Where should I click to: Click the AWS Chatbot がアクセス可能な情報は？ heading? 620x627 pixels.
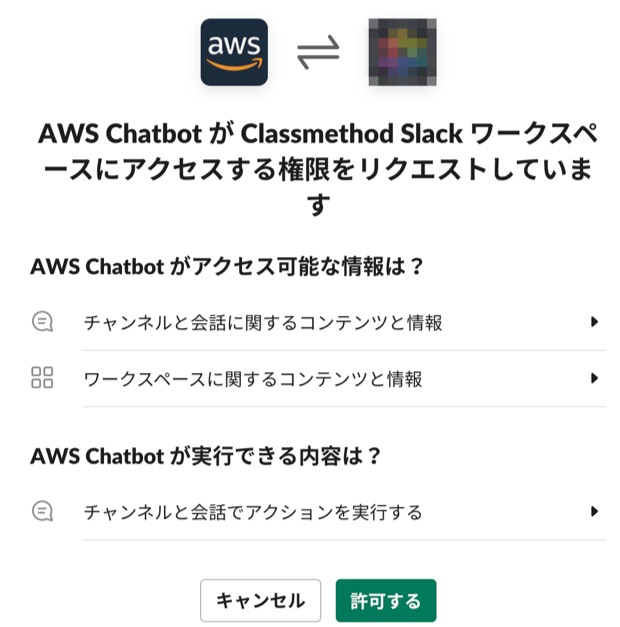pos(227,266)
